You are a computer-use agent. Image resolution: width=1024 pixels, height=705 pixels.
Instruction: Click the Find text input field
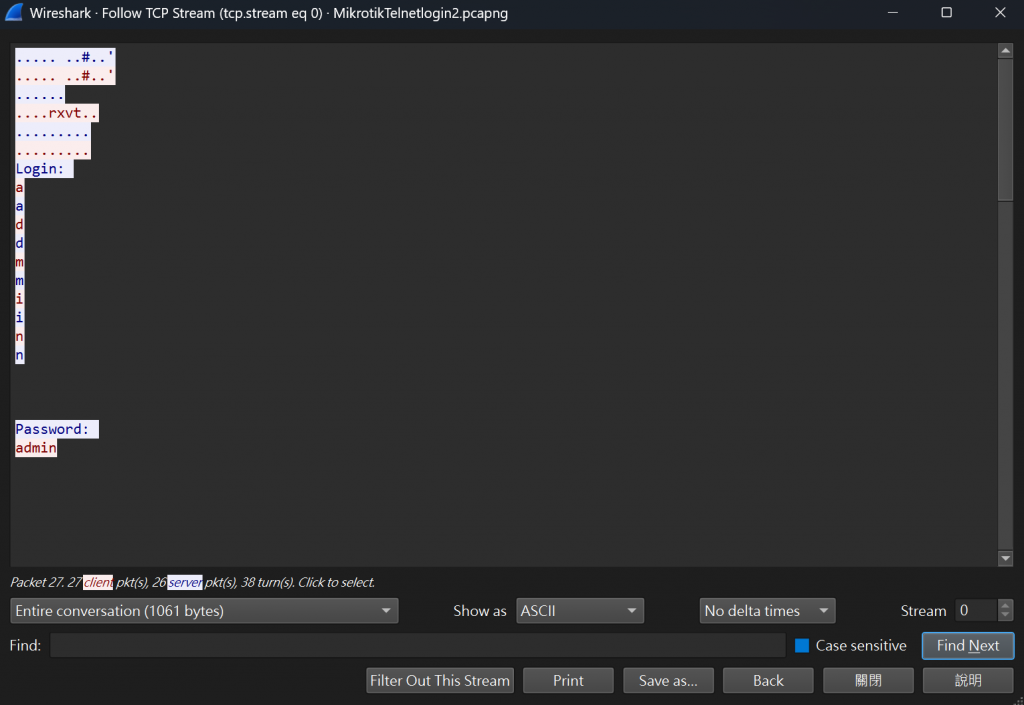pos(417,645)
